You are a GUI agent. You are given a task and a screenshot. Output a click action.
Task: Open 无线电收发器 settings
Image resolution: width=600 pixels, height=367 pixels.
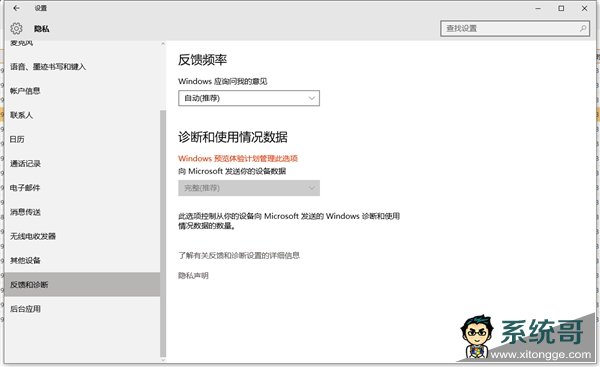point(33,236)
